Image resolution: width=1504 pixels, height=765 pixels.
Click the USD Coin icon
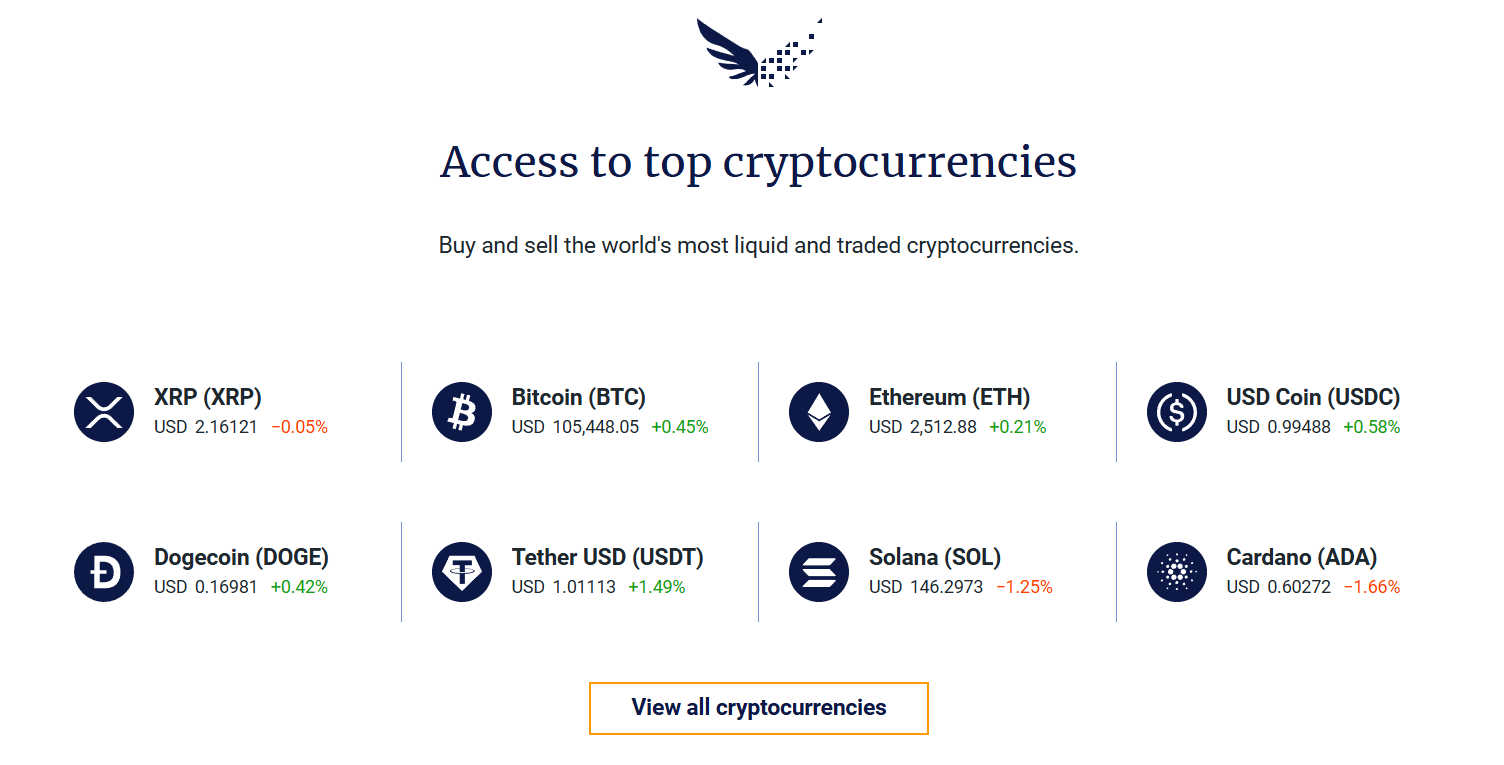click(x=1177, y=412)
